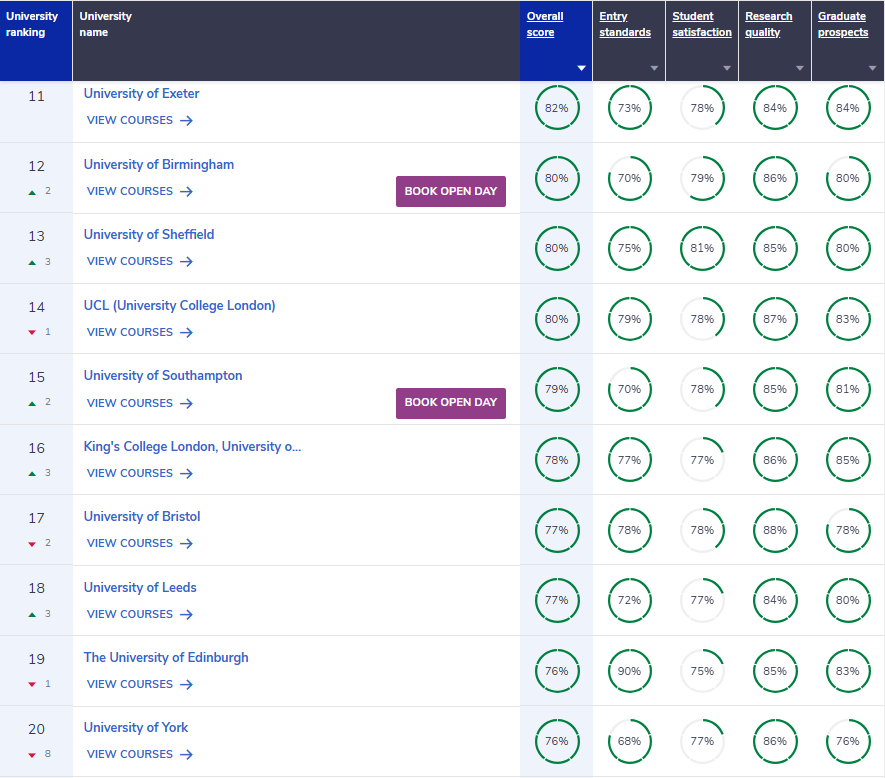Click the Graduate prospects column header link
This screenshot has height=778, width=885.
pos(843,24)
